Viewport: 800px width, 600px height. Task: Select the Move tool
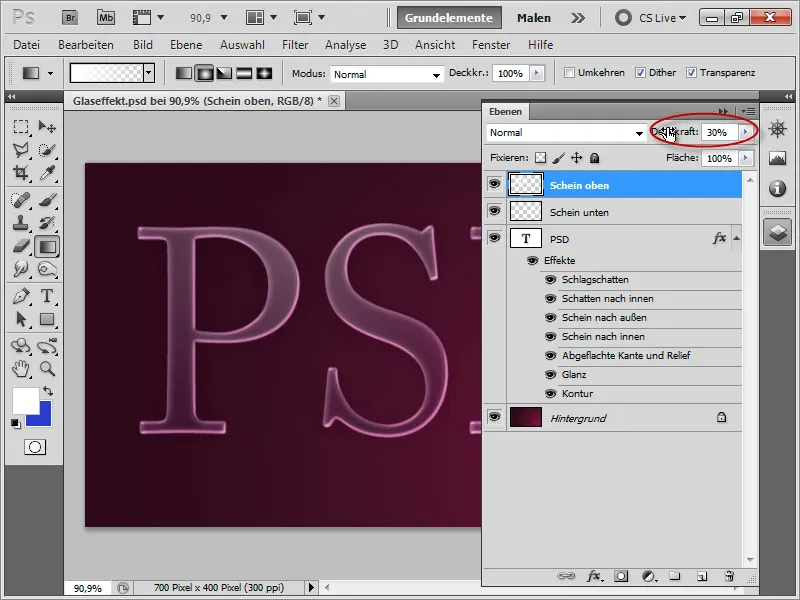point(47,127)
